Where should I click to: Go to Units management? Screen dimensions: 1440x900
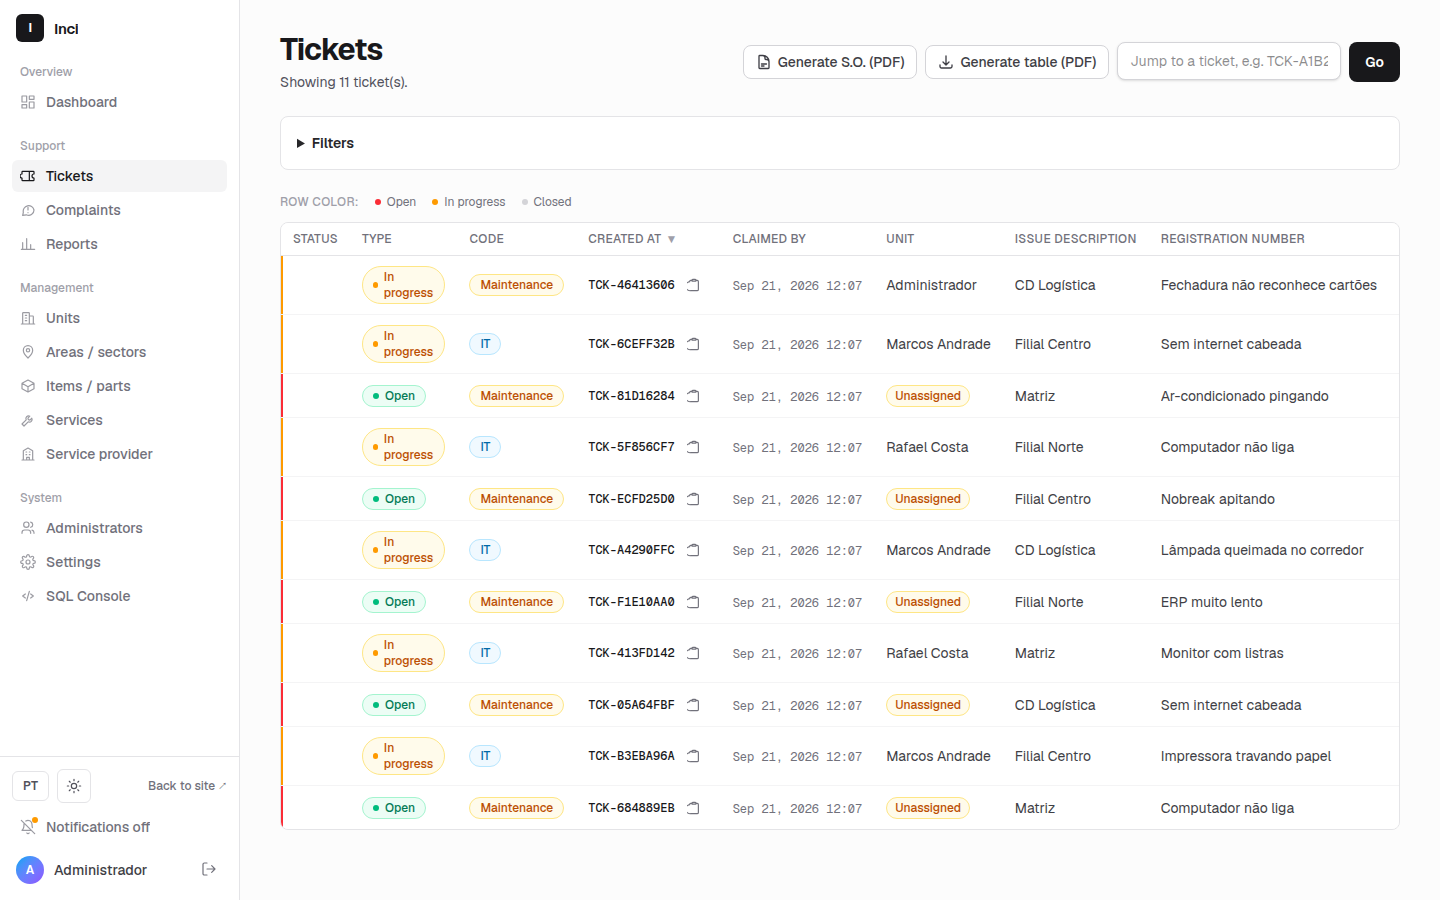click(x=119, y=318)
